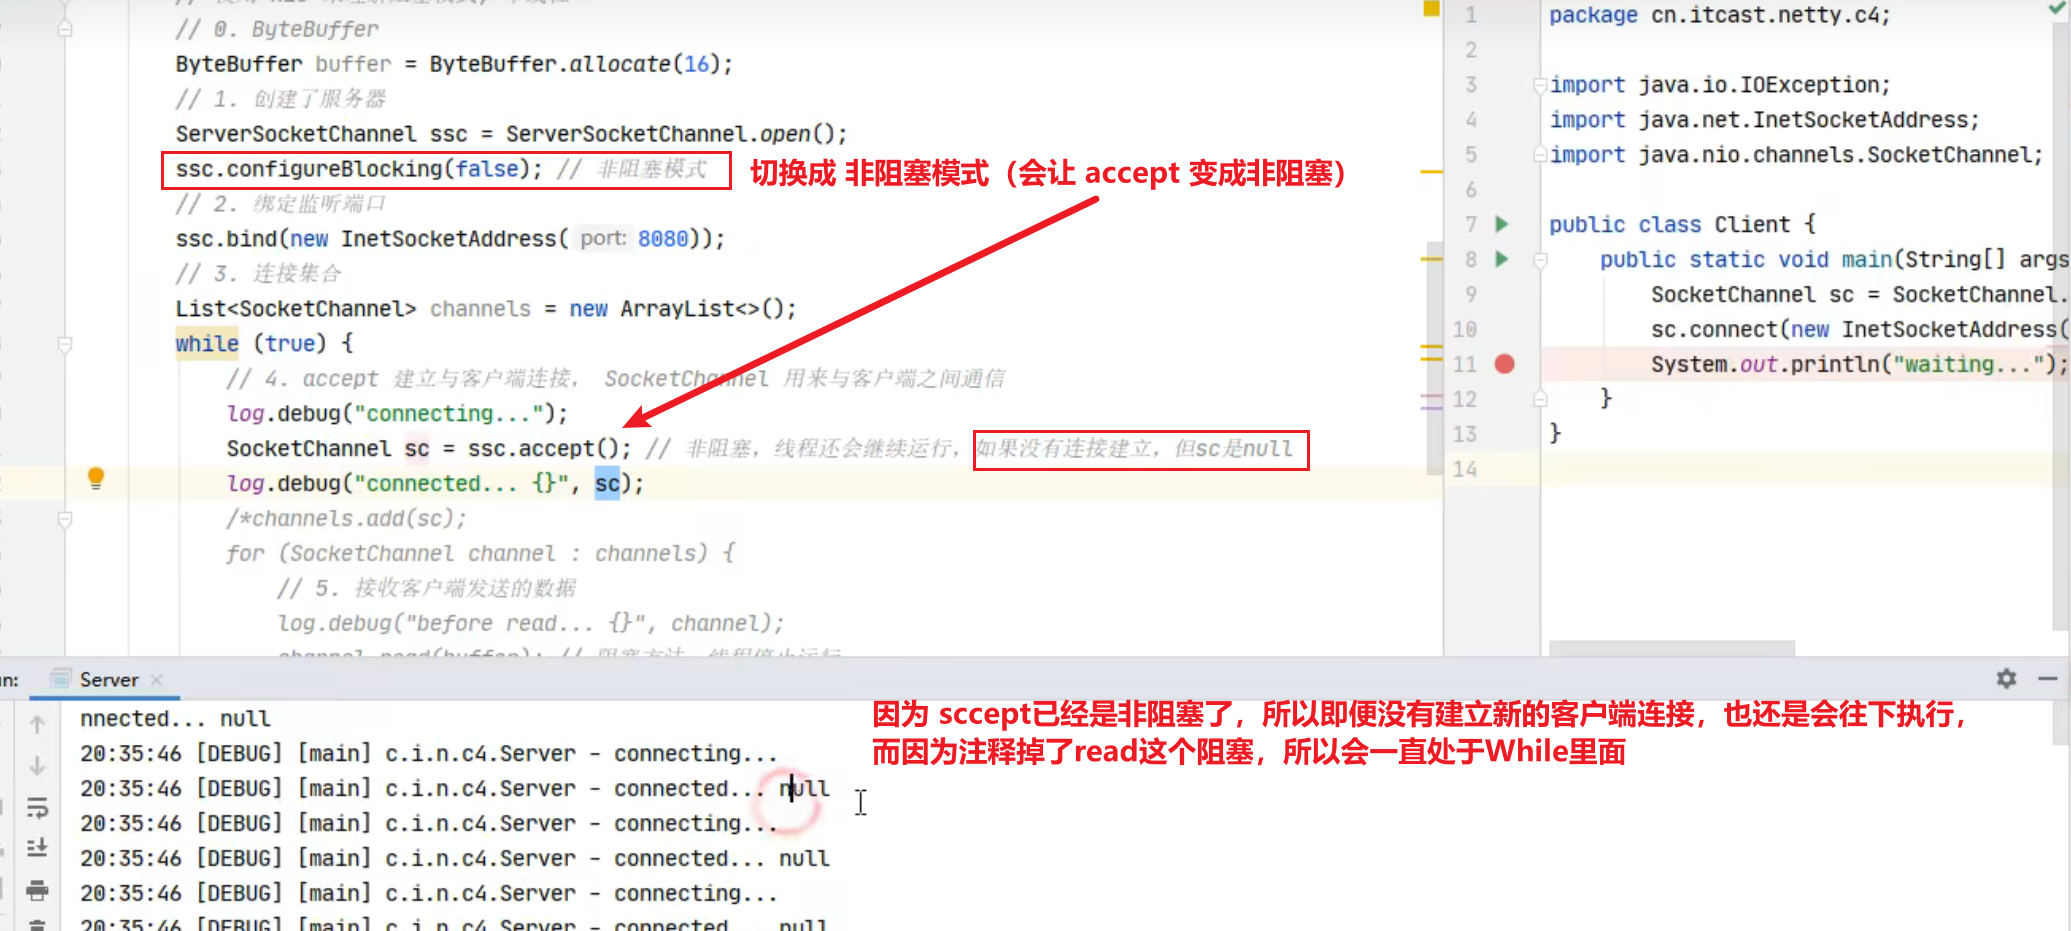Click the 'main' method name
This screenshot has height=931, width=2071.
1866,259
